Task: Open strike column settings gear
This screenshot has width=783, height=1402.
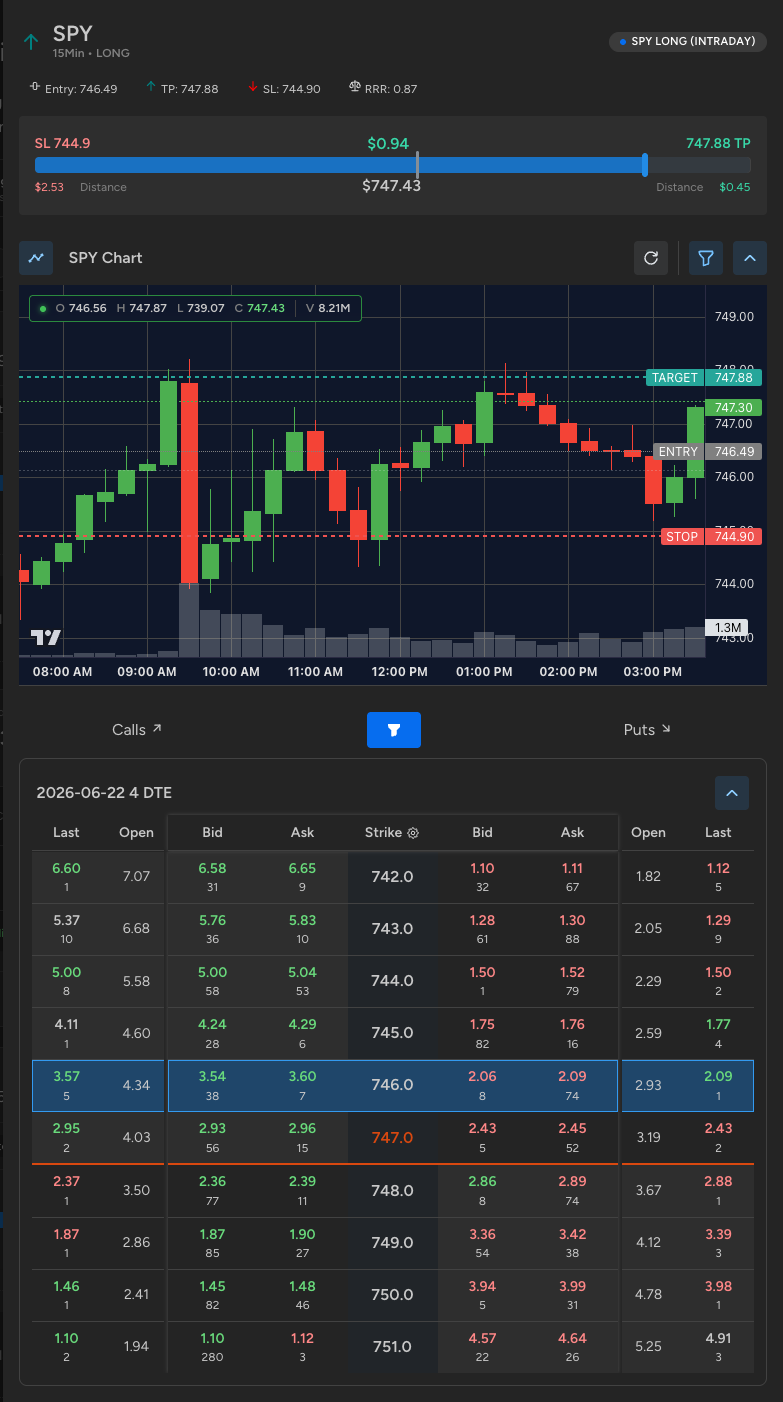Action: 413,833
